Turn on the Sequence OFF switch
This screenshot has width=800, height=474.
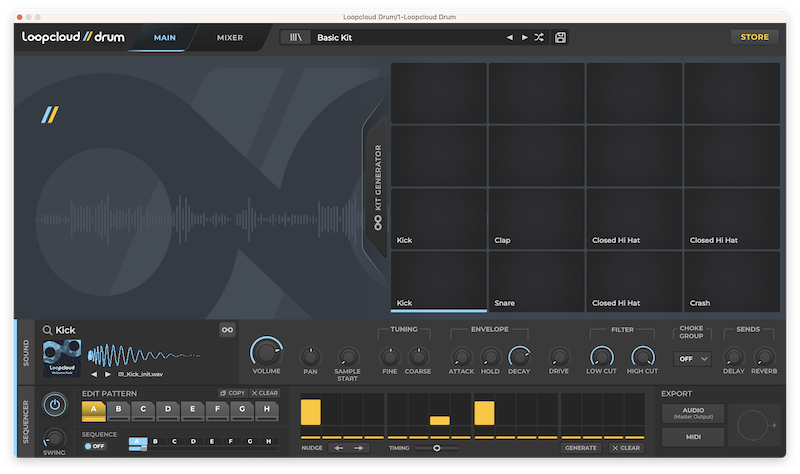coord(95,446)
